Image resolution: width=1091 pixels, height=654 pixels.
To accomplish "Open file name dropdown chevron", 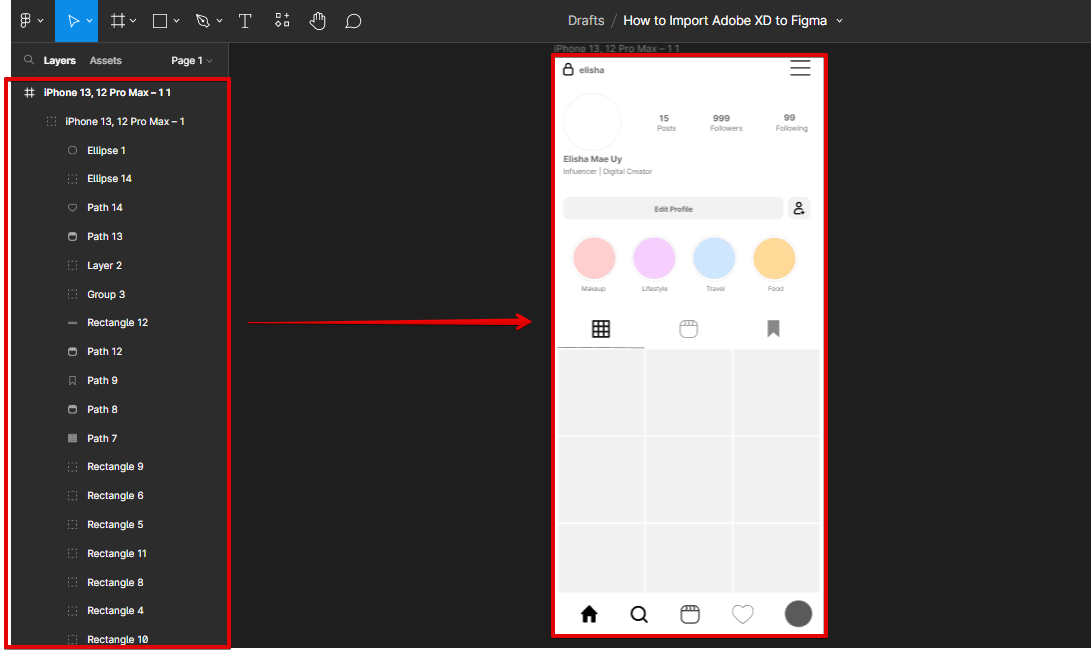I will (x=839, y=21).
